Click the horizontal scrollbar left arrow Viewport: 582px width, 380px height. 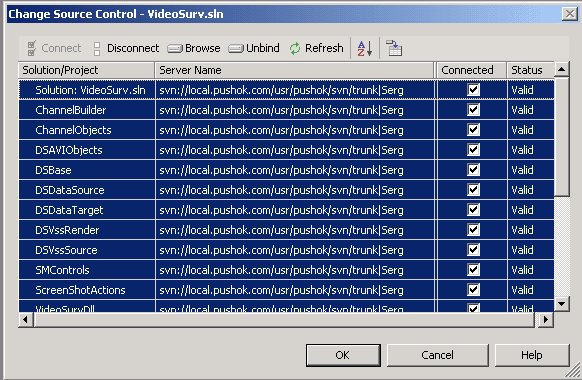pyautogui.click(x=26, y=320)
